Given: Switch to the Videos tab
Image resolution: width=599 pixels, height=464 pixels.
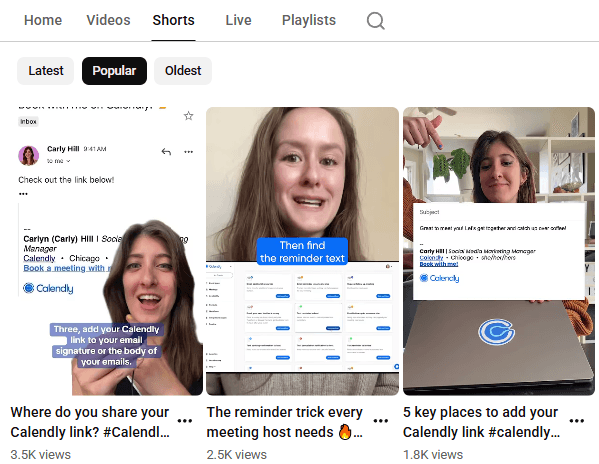Looking at the screenshot, I should (108, 20).
